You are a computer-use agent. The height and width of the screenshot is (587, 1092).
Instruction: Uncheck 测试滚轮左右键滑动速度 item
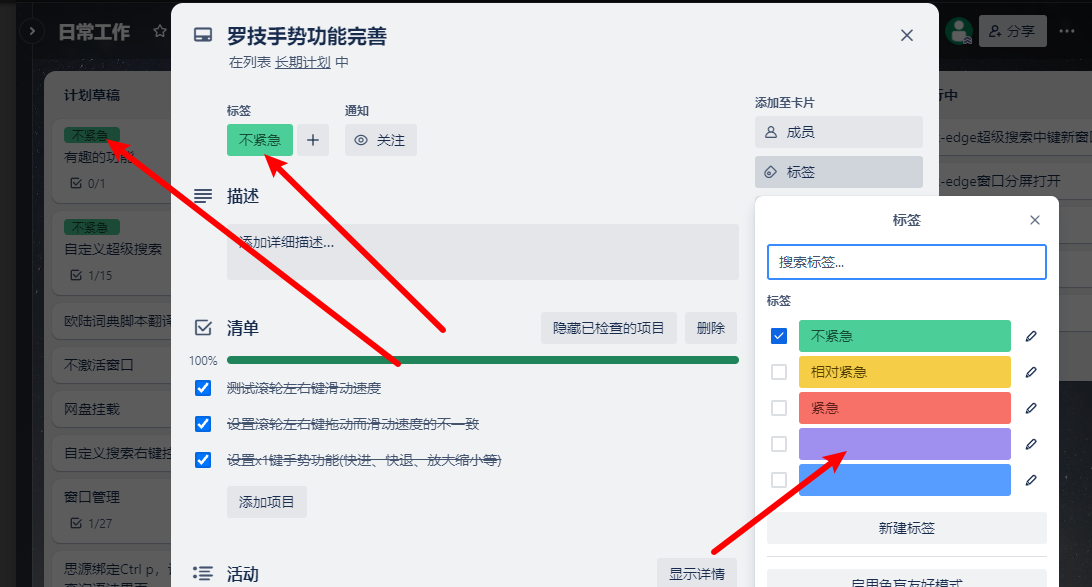click(x=203, y=388)
